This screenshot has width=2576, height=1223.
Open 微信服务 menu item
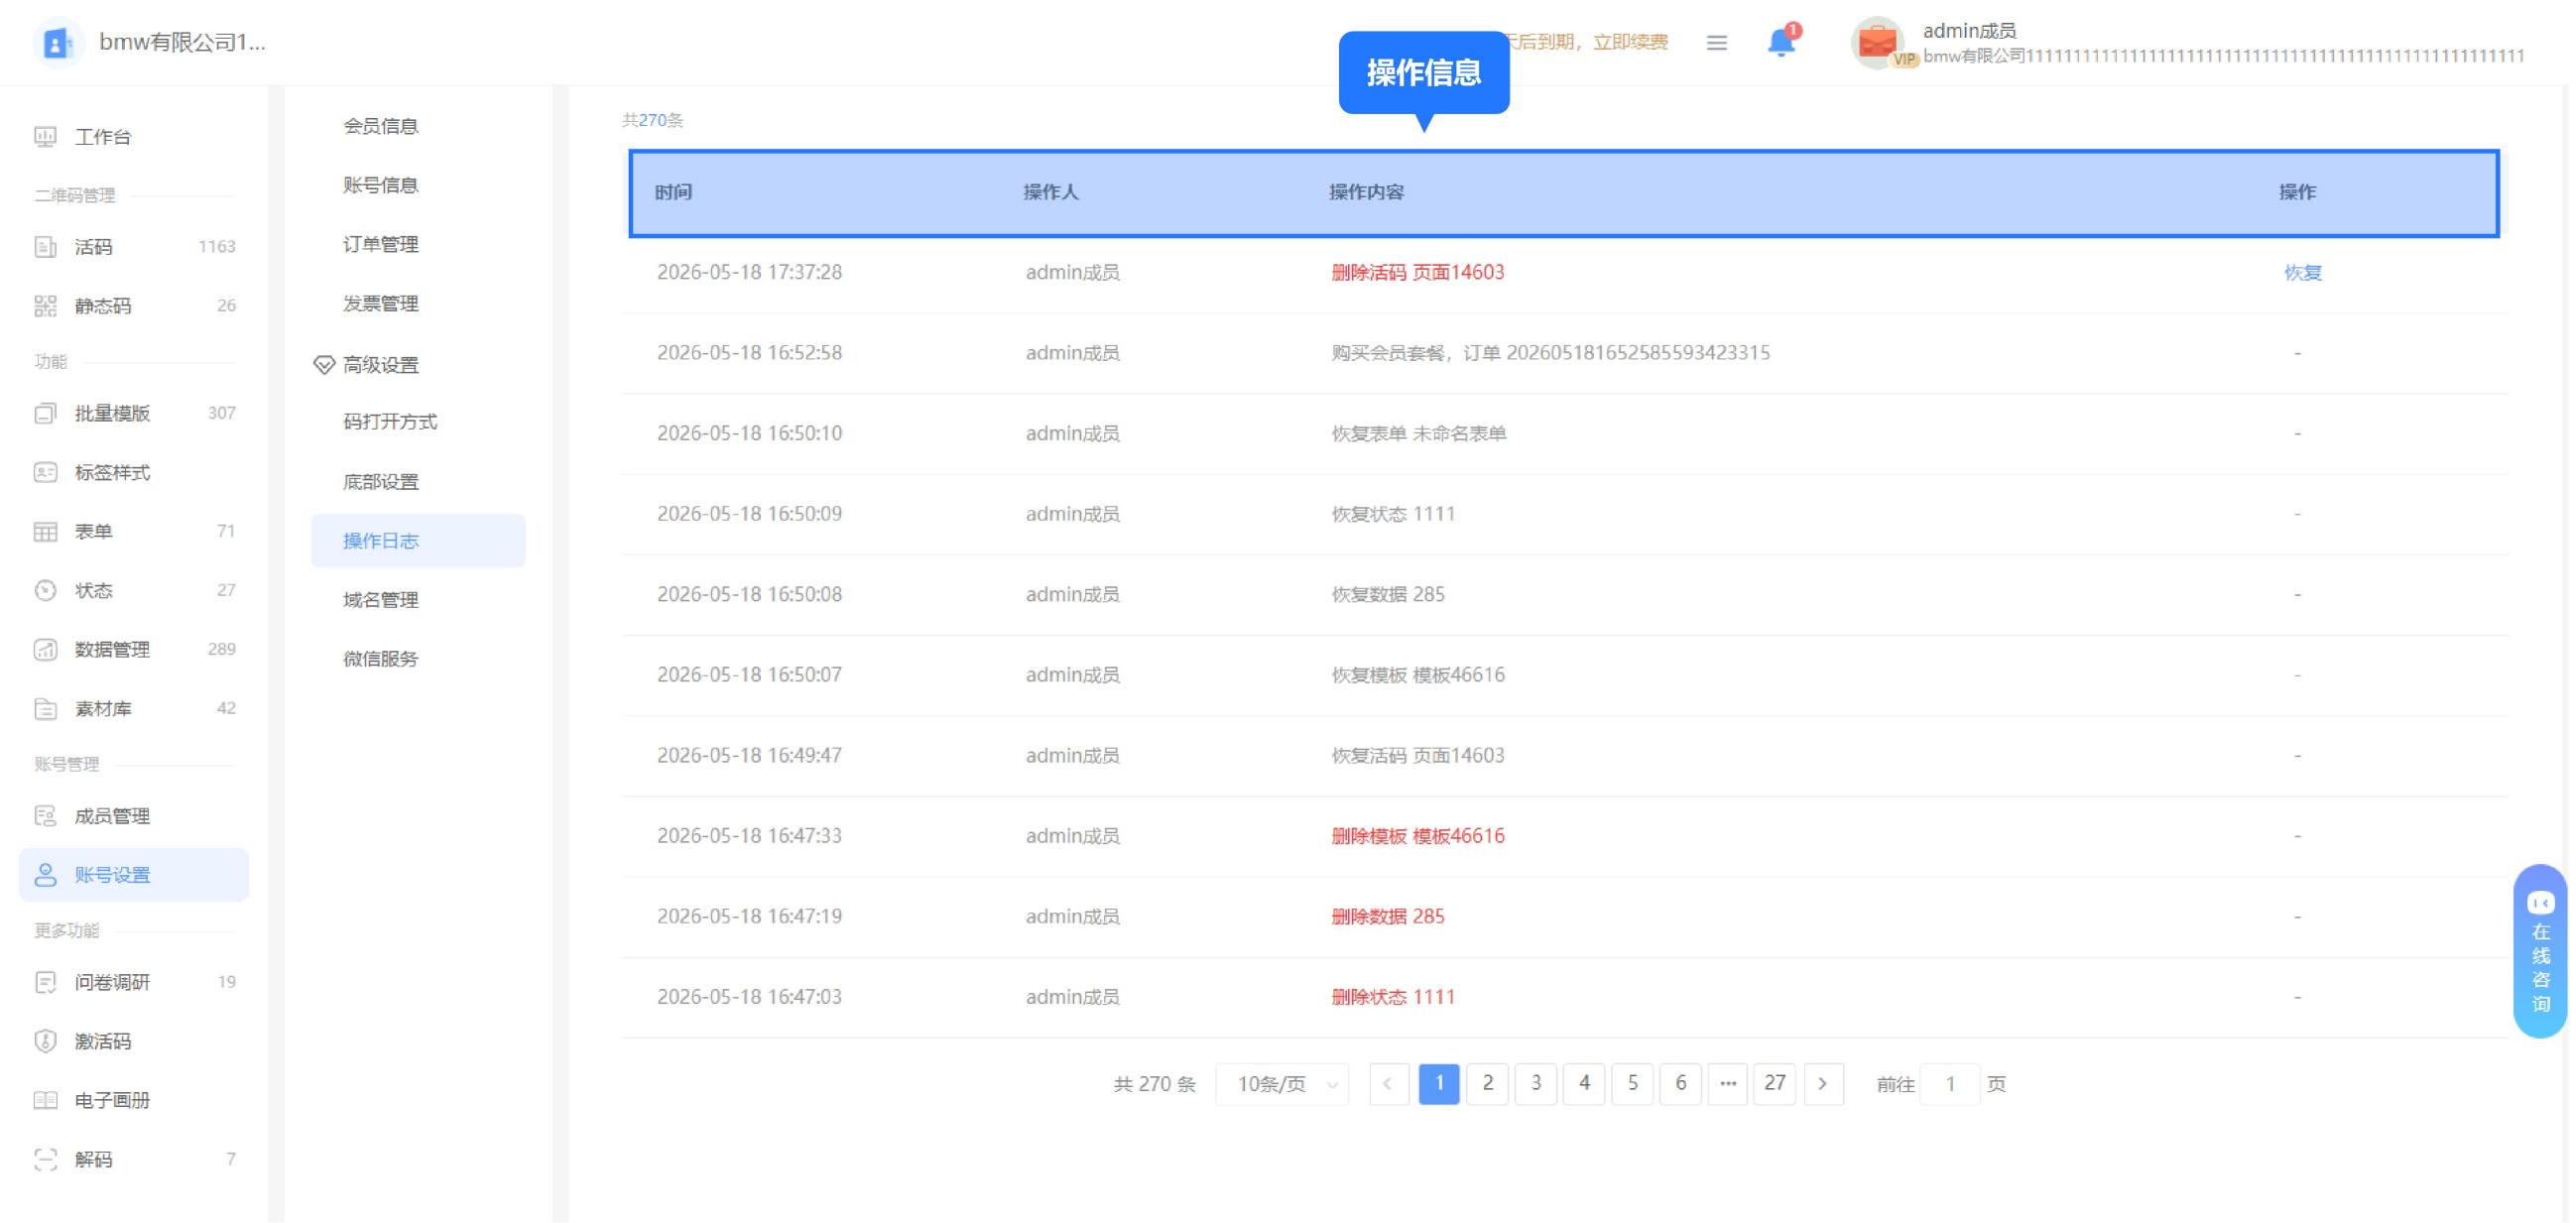click(x=380, y=659)
